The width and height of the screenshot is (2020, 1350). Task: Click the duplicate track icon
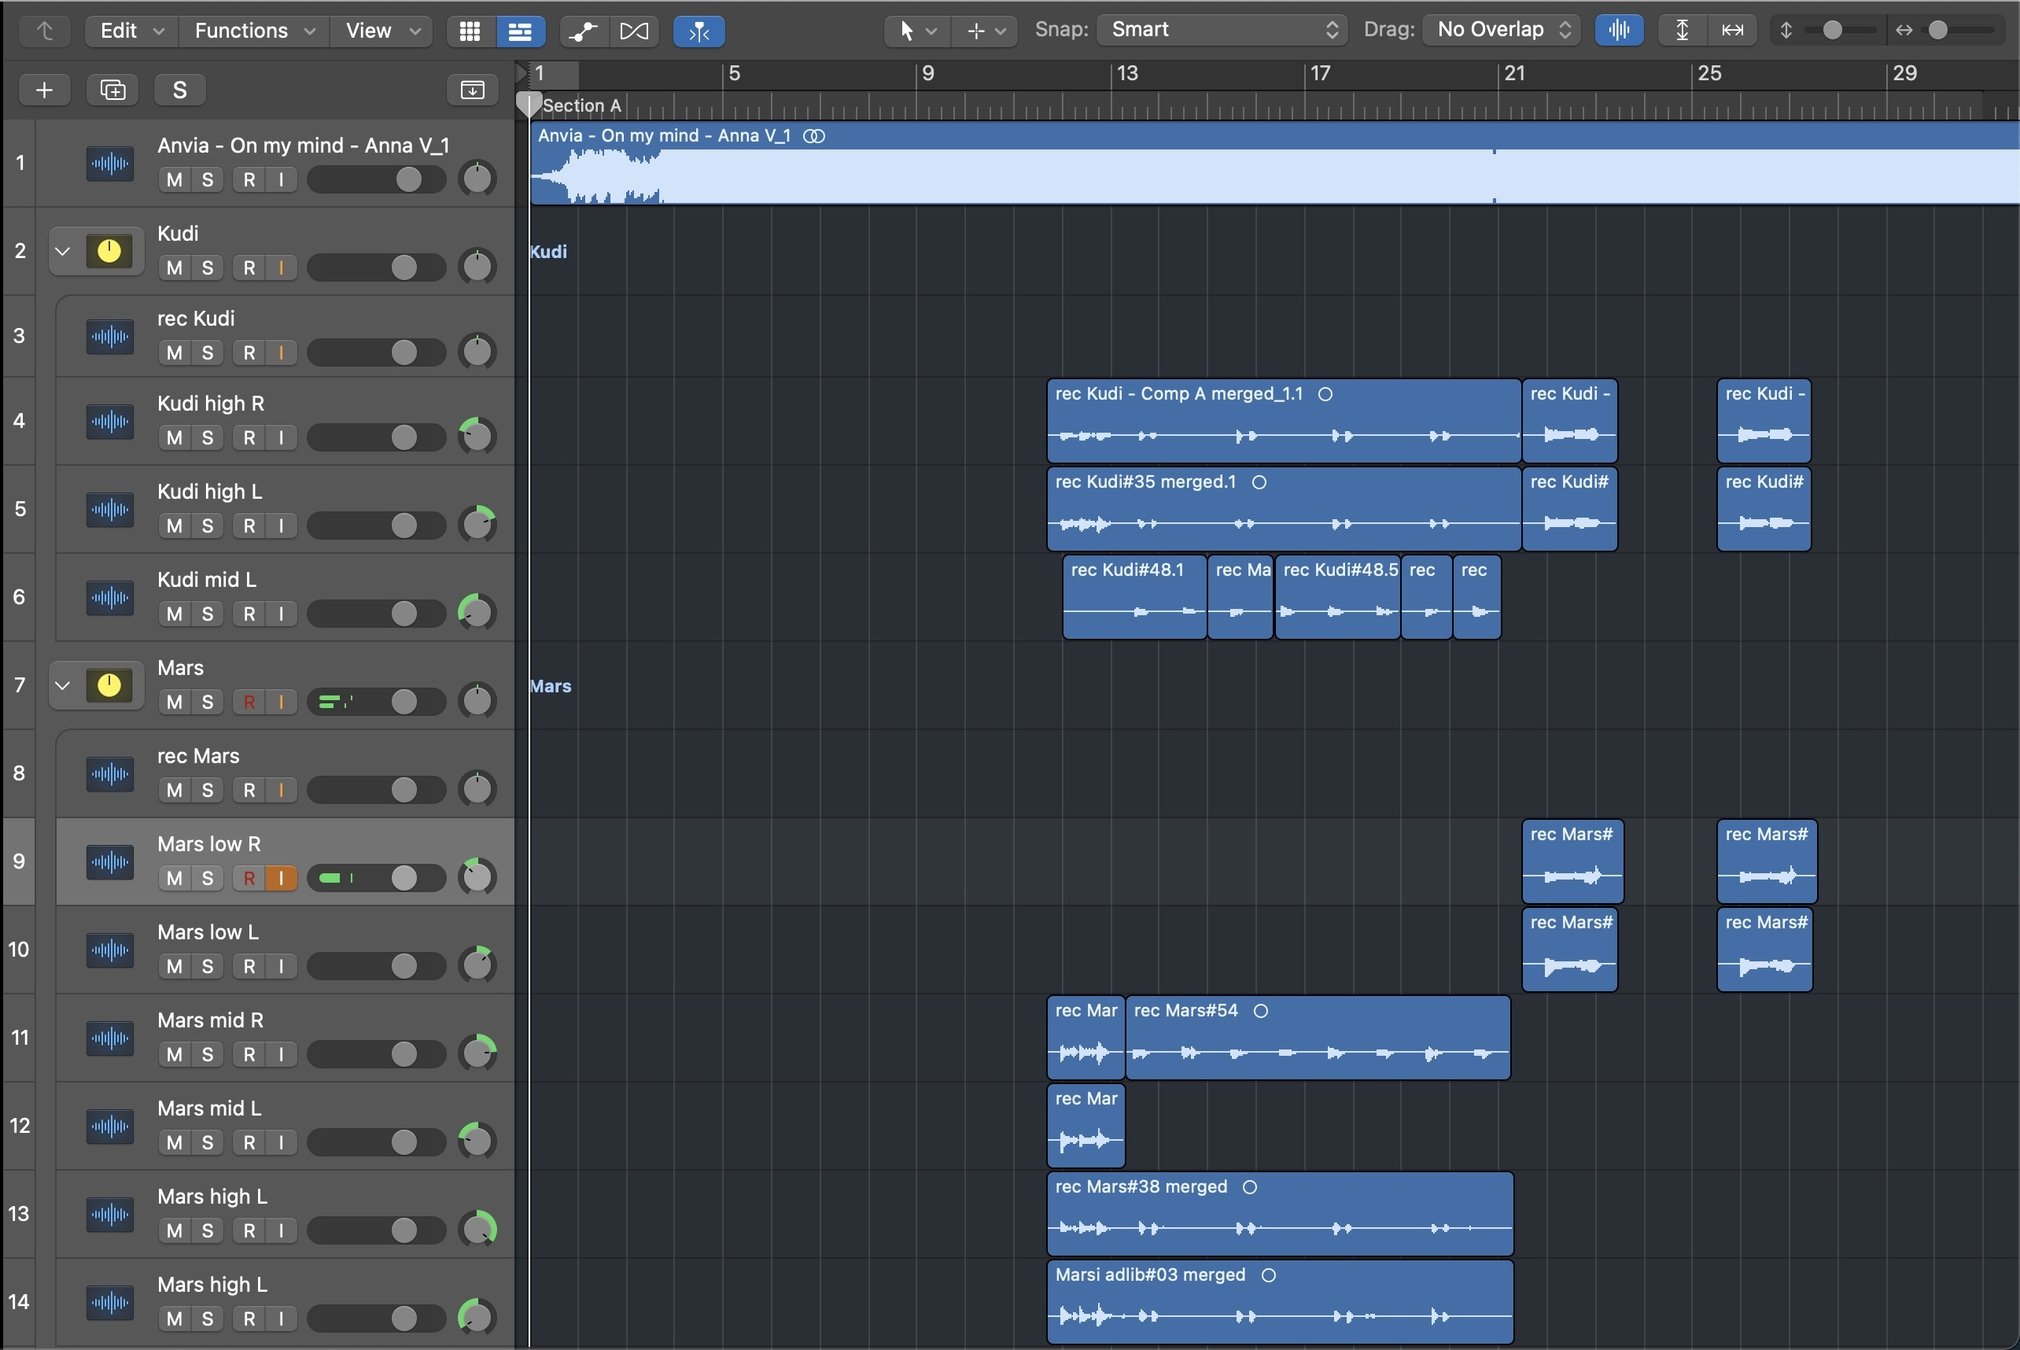coord(113,90)
